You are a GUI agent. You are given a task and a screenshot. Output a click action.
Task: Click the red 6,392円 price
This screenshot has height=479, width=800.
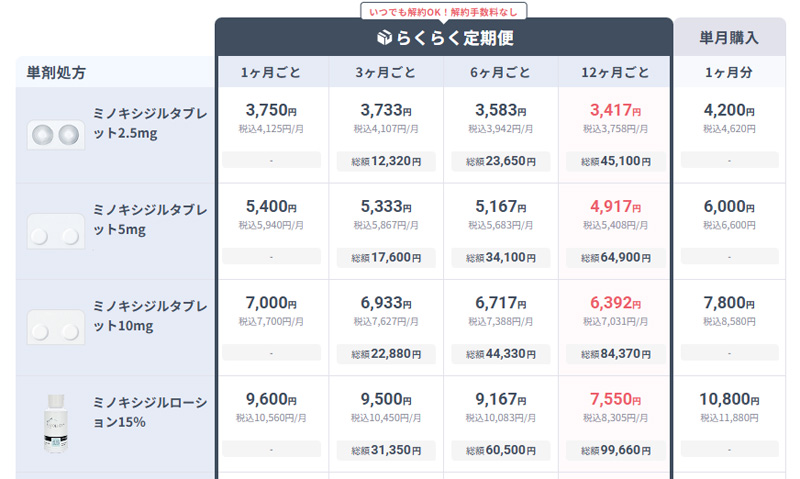tap(615, 303)
